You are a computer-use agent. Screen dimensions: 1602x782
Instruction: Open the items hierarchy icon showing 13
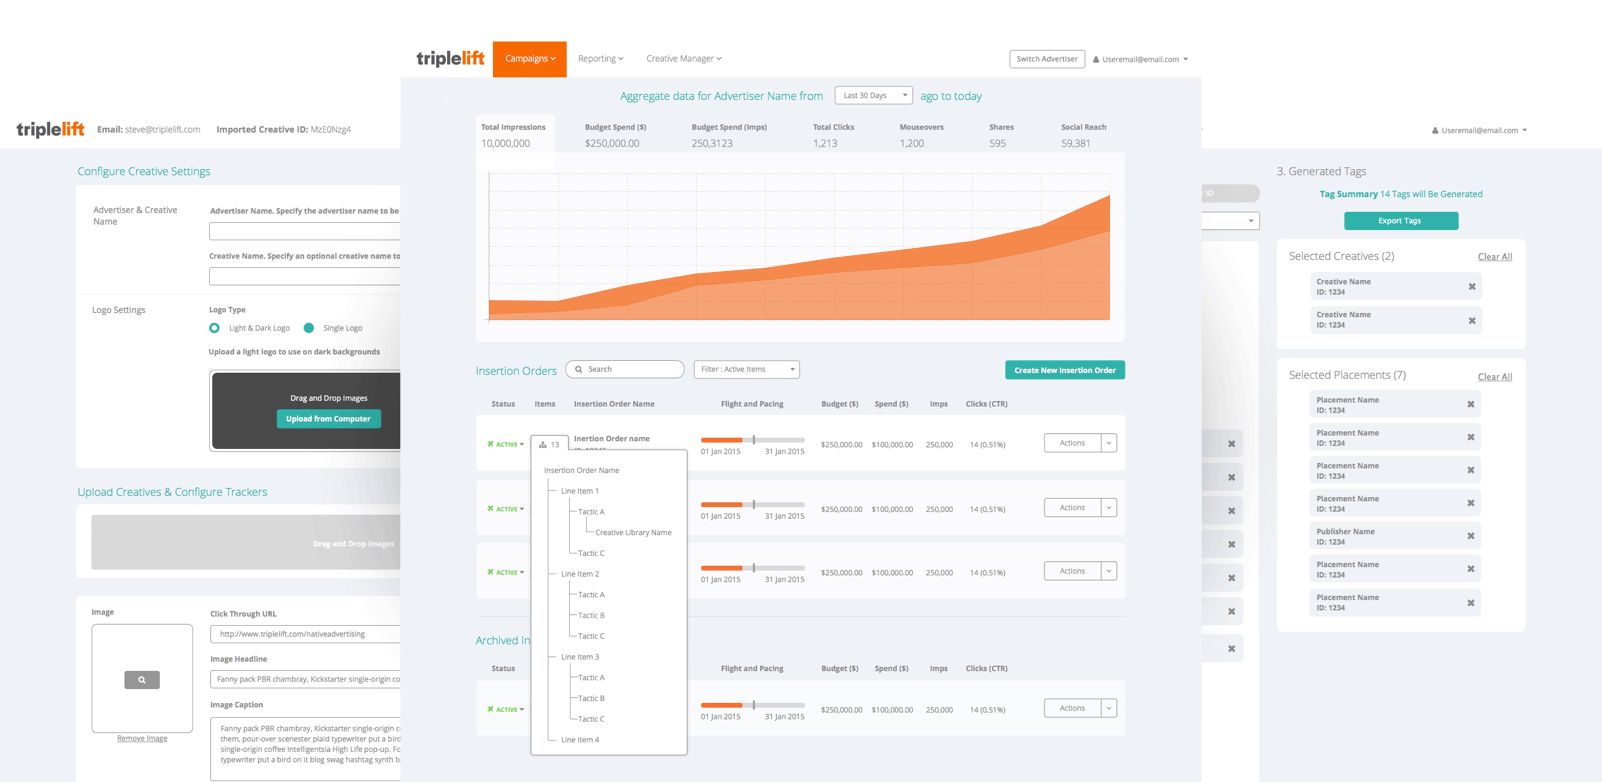[549, 444]
